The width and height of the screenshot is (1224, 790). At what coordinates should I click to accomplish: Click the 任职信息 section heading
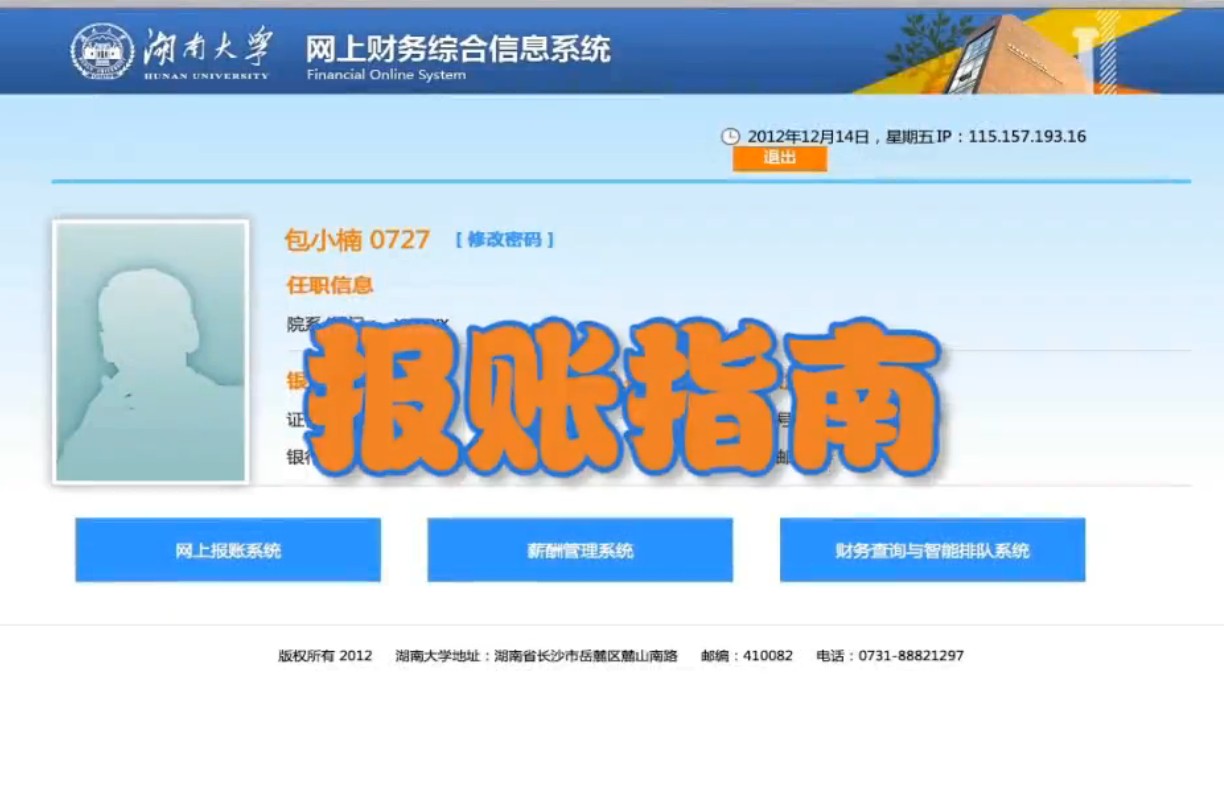(x=330, y=285)
